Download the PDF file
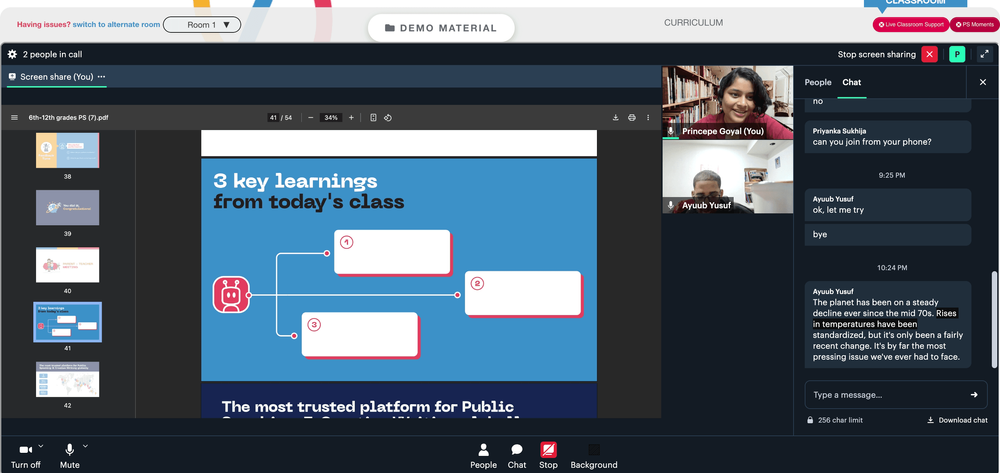1000x473 pixels. tap(615, 117)
